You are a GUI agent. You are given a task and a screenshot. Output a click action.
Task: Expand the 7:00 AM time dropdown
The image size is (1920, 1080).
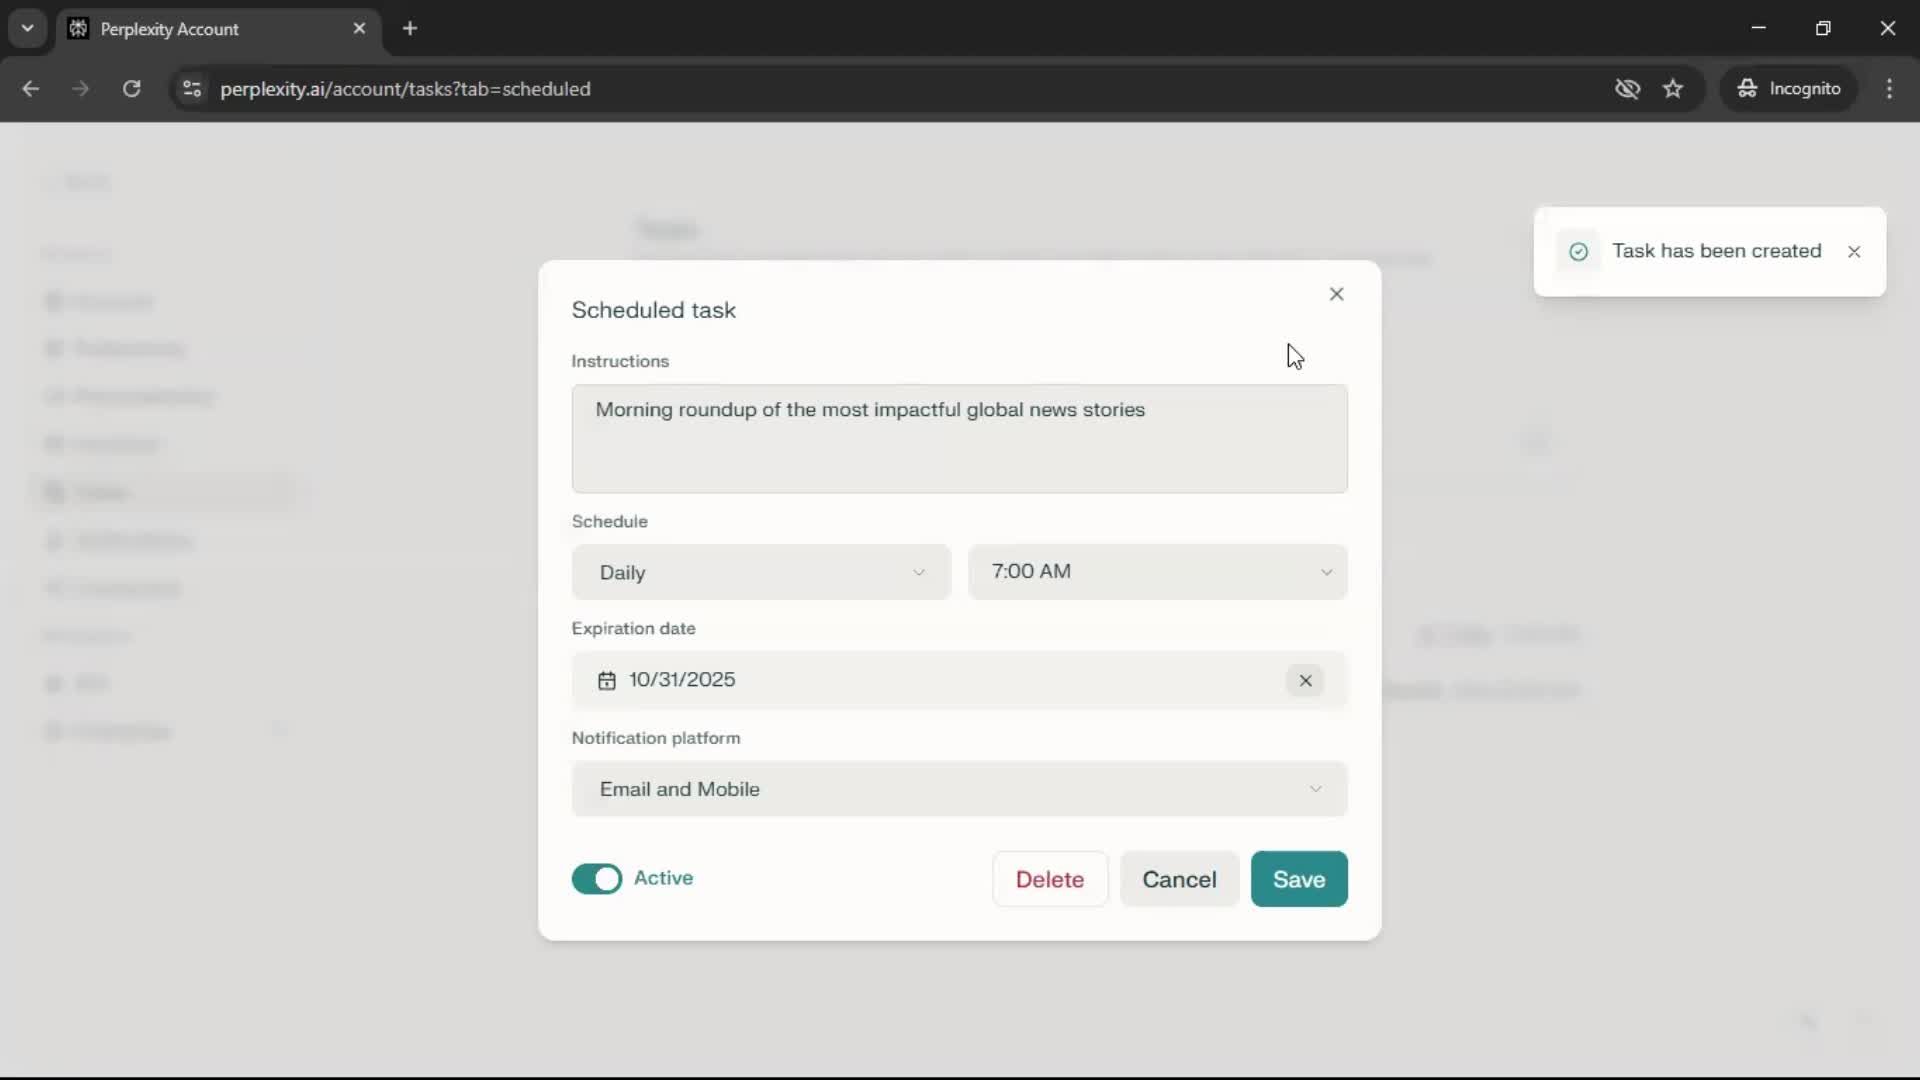point(1157,572)
